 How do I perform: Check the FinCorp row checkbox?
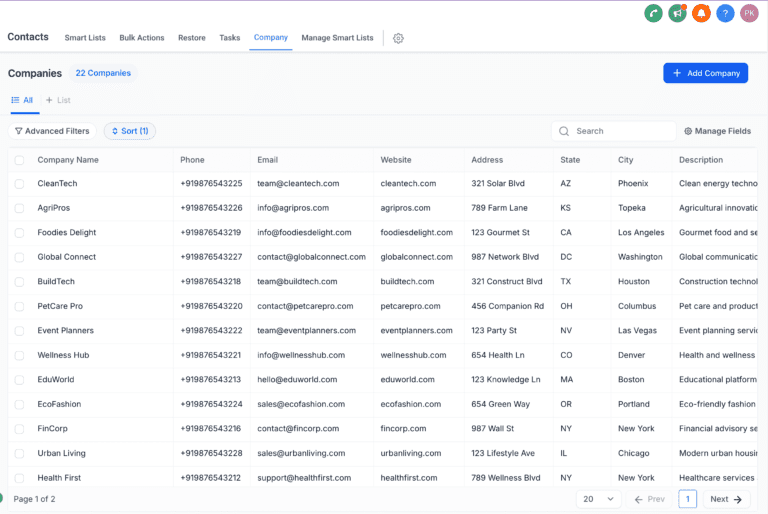19,429
